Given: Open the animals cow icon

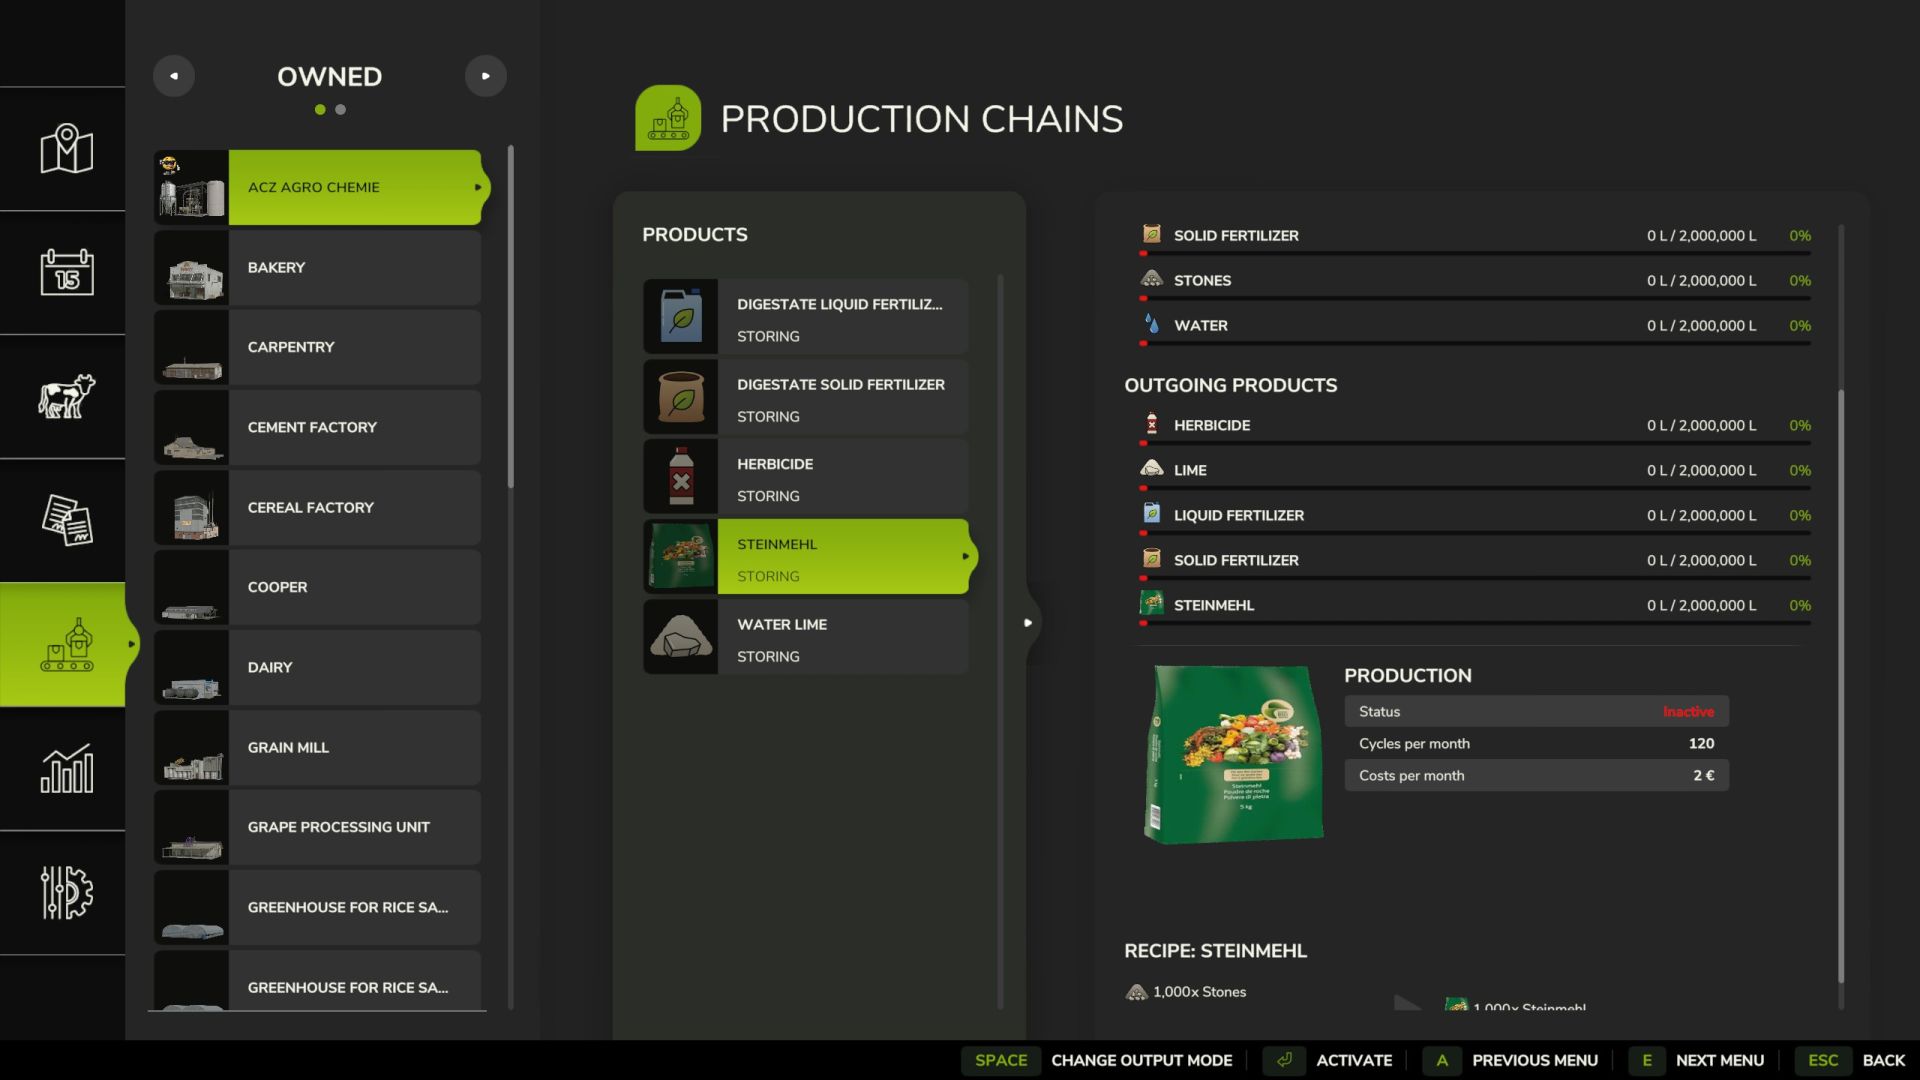Looking at the screenshot, I should 66,396.
